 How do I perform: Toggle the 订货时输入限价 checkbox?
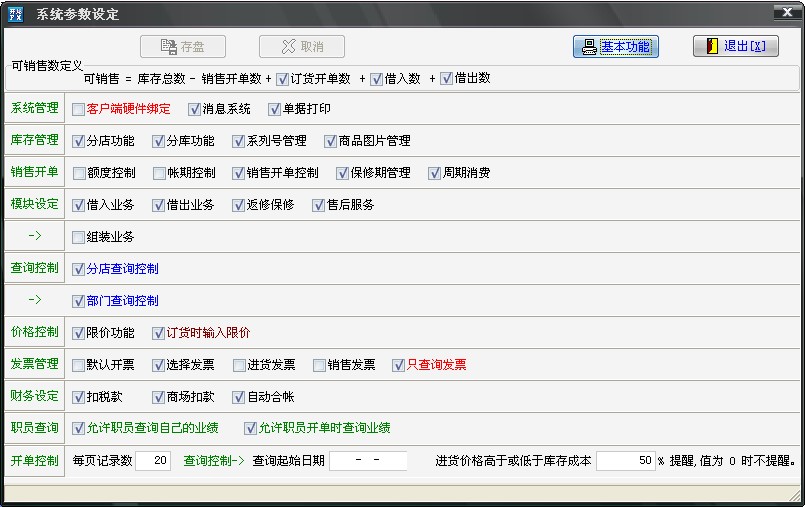158,333
